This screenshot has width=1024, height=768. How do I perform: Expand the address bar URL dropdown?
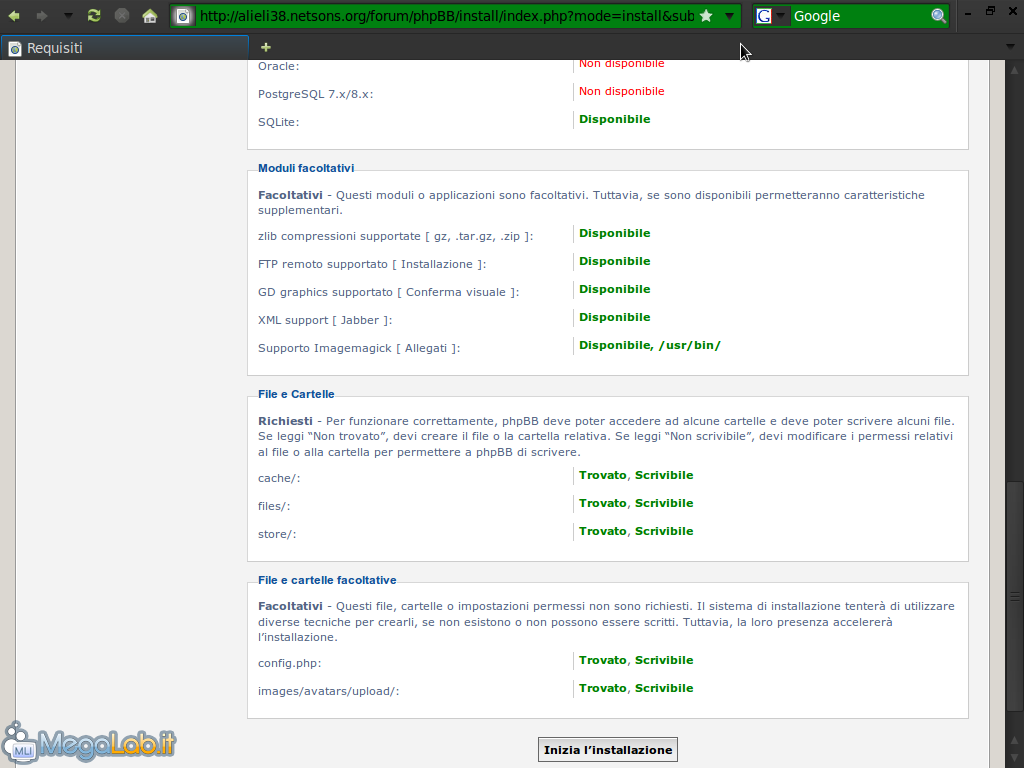pyautogui.click(x=730, y=16)
